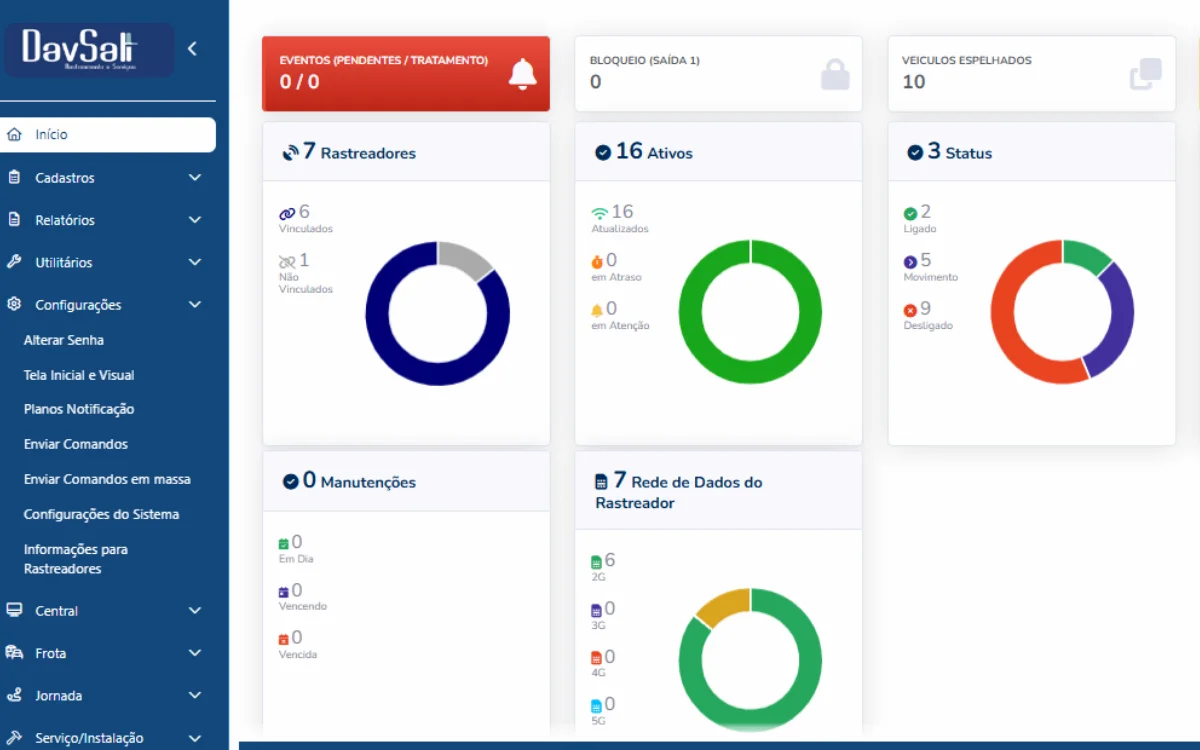Screen dimensions: 1200x750
Task: Click the SIM card icon above 5G
Action: (x=597, y=706)
